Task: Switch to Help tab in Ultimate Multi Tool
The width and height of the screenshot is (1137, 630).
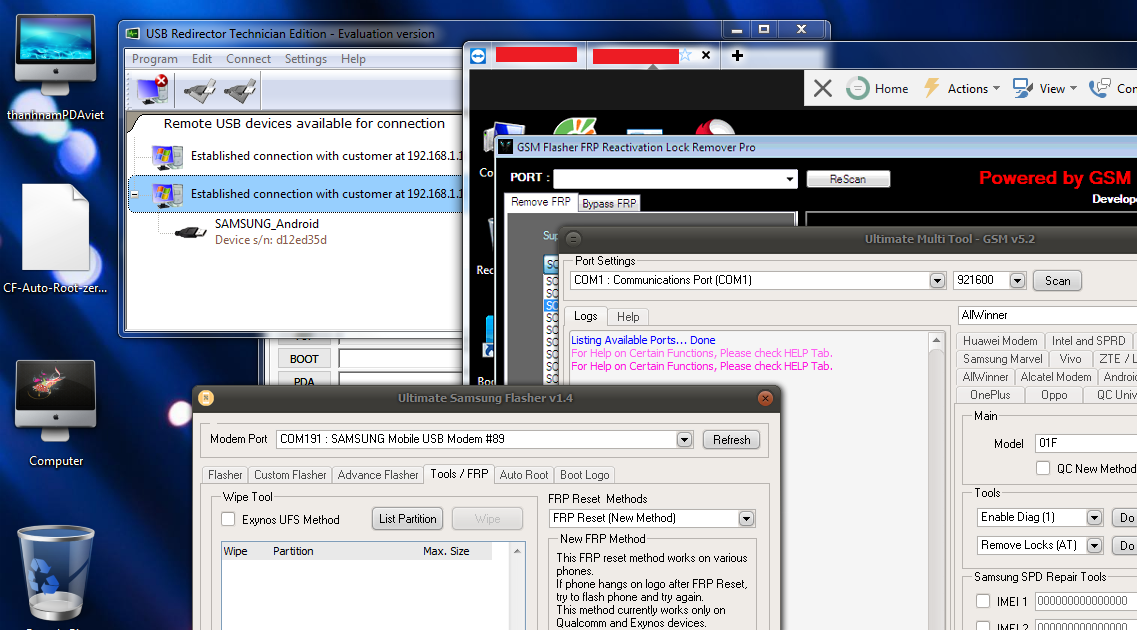Action: (x=628, y=317)
